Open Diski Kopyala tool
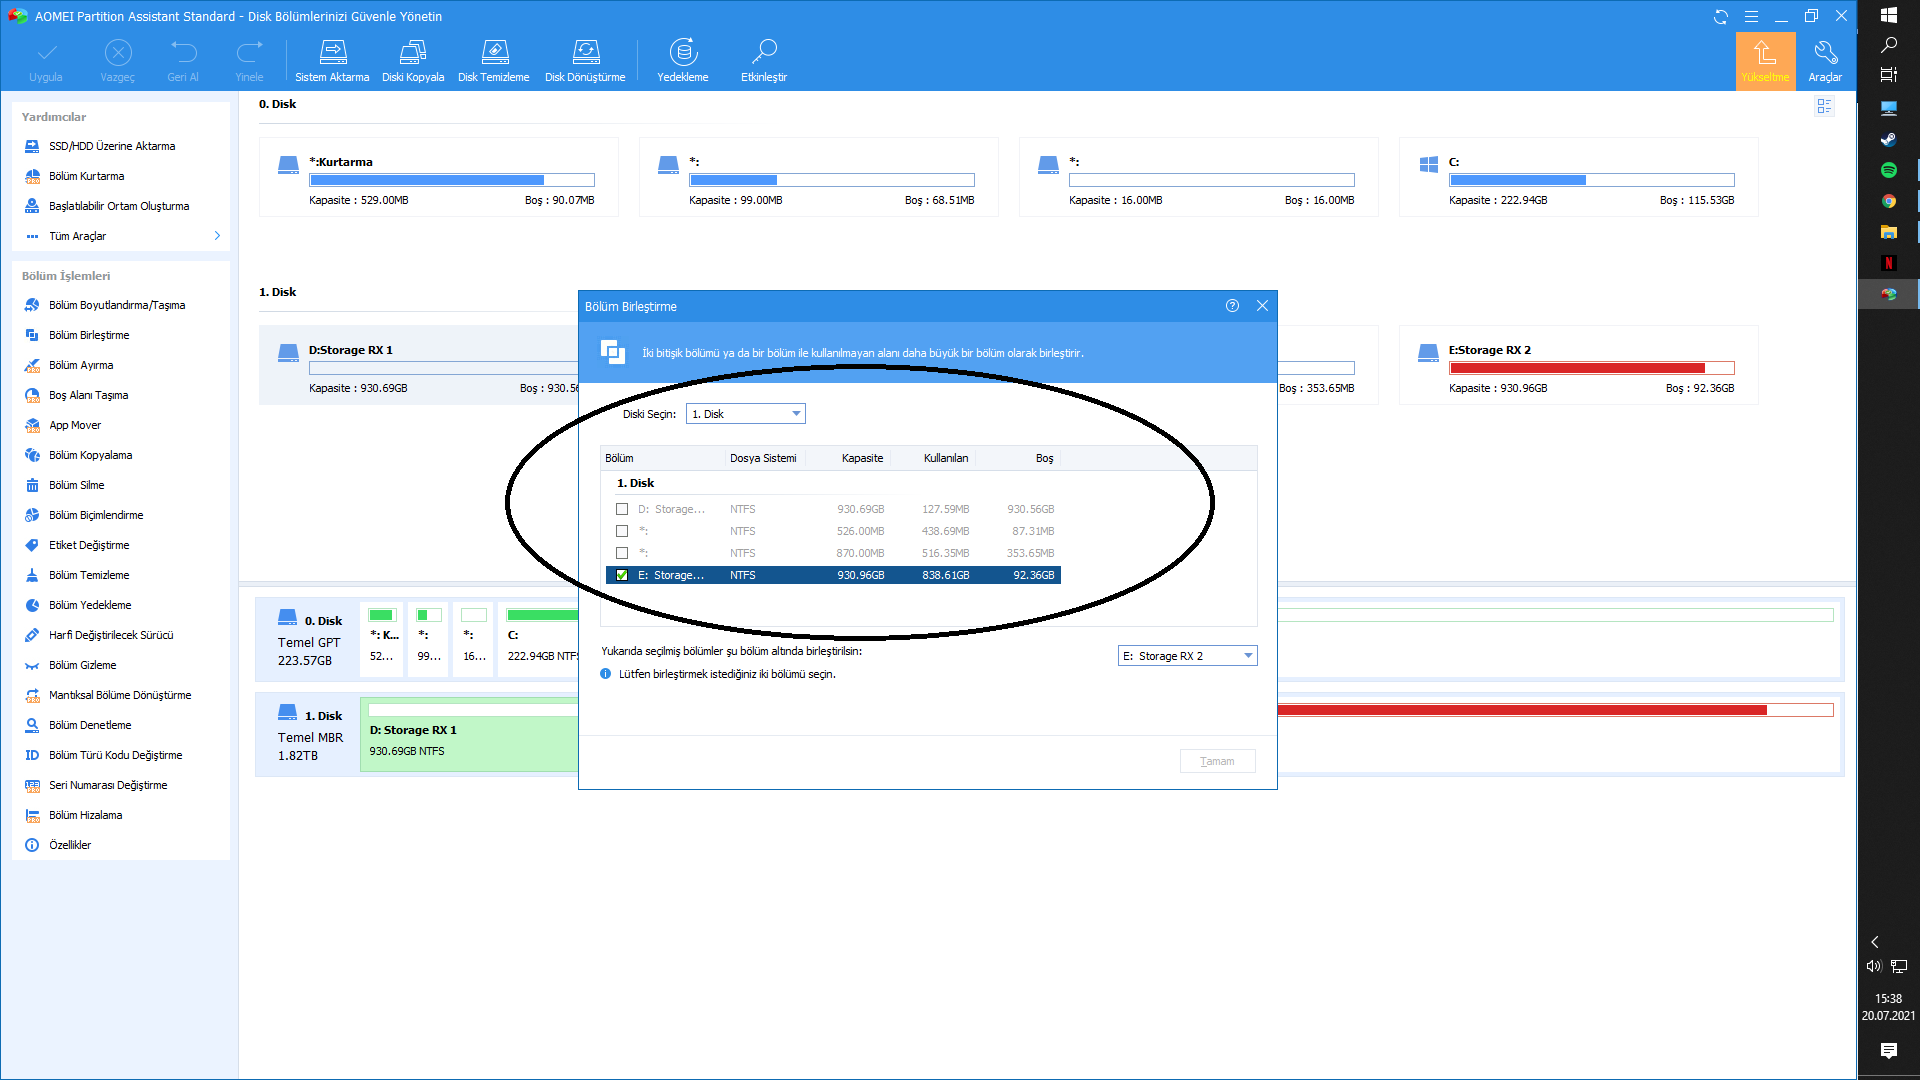 click(x=413, y=52)
